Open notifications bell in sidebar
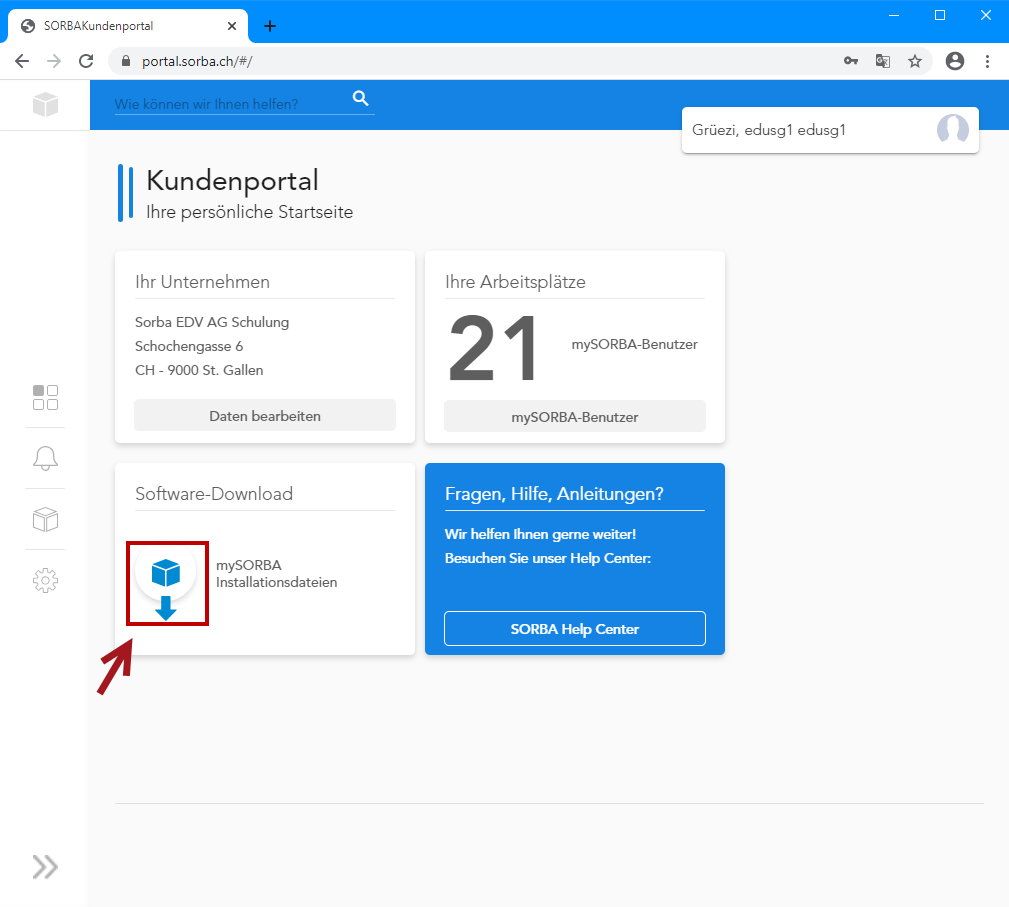The height and width of the screenshot is (907, 1009). point(45,458)
